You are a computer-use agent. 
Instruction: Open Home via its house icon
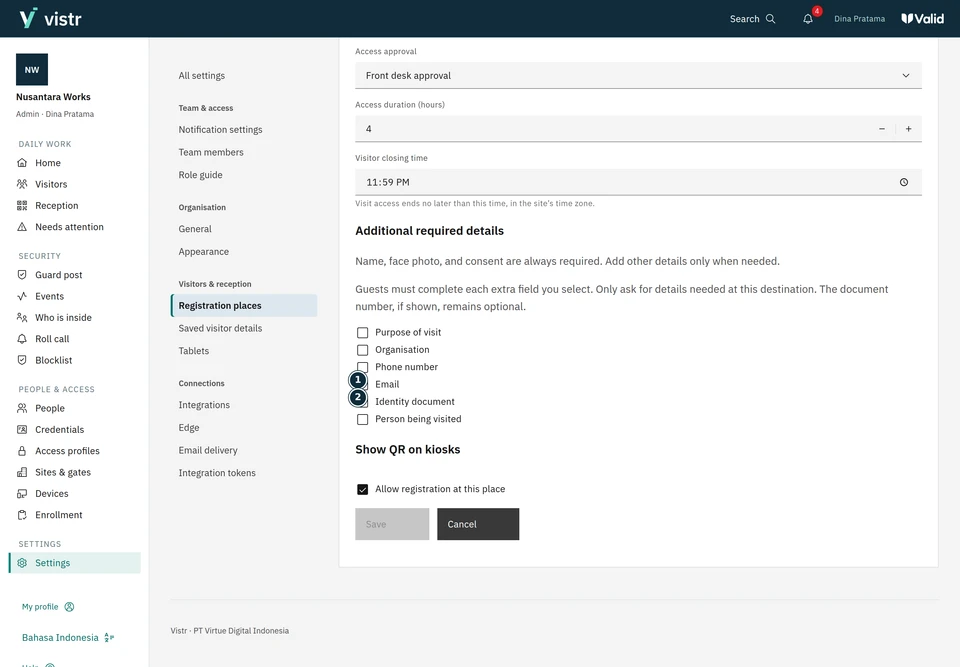(x=22, y=163)
